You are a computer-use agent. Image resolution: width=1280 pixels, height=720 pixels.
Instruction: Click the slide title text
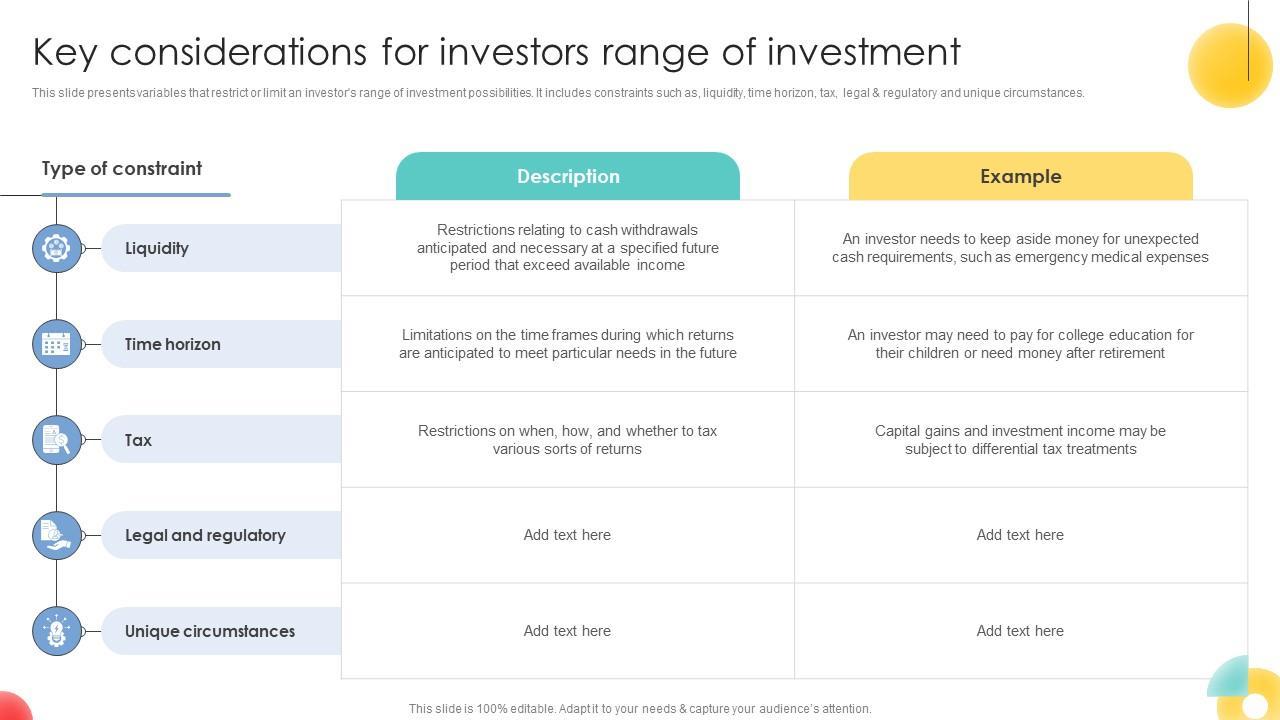point(496,52)
